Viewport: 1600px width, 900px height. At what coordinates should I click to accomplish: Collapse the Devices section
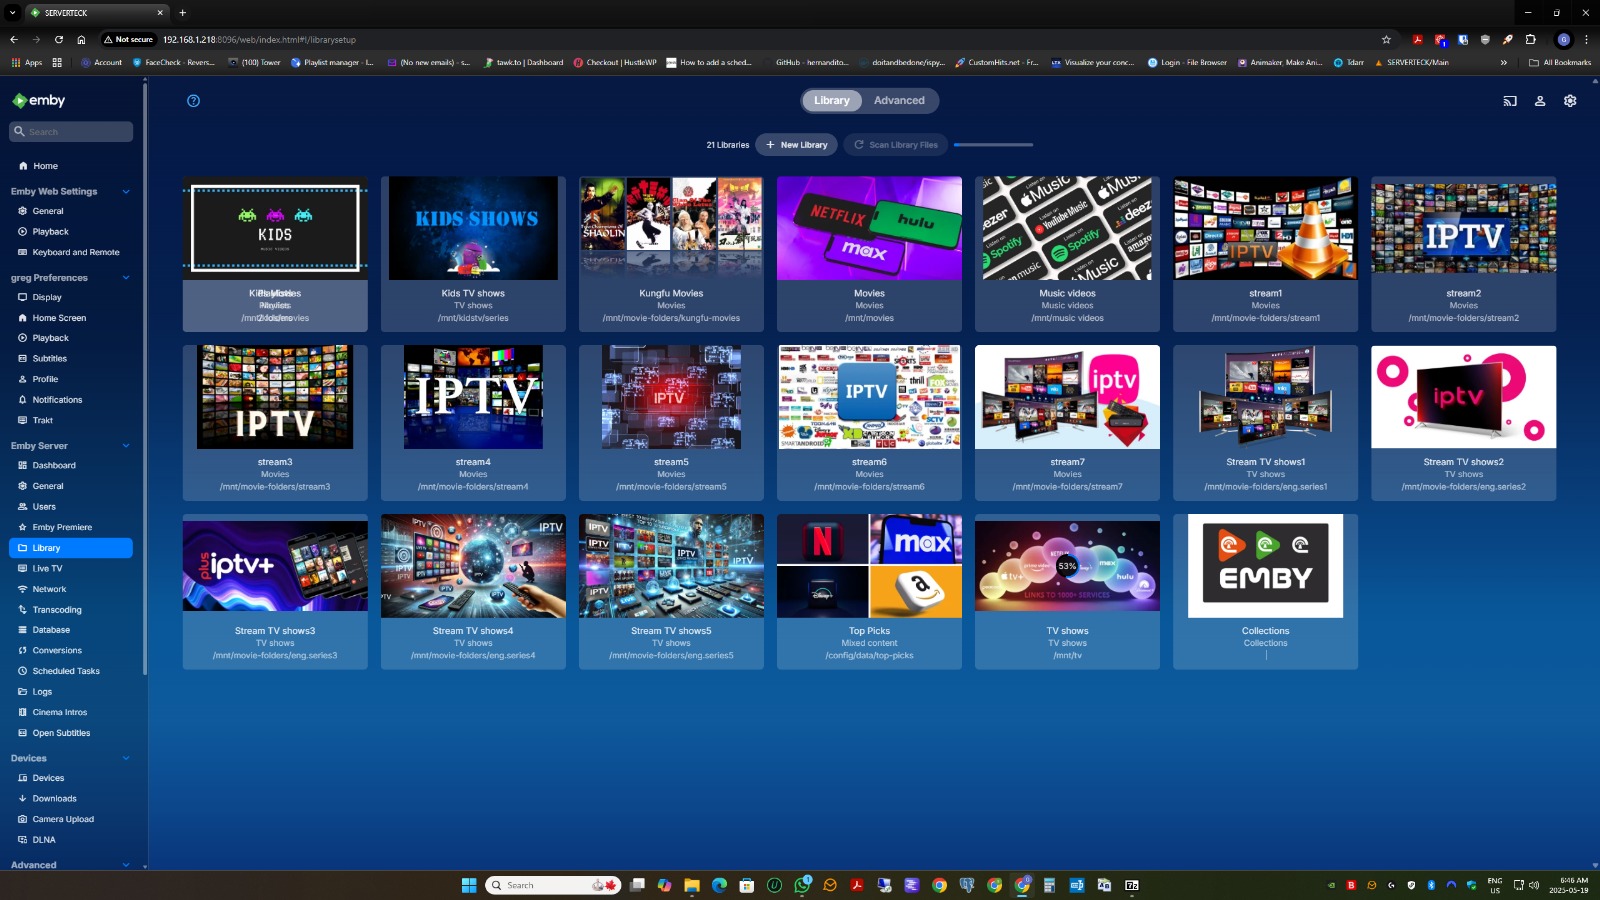(x=126, y=758)
